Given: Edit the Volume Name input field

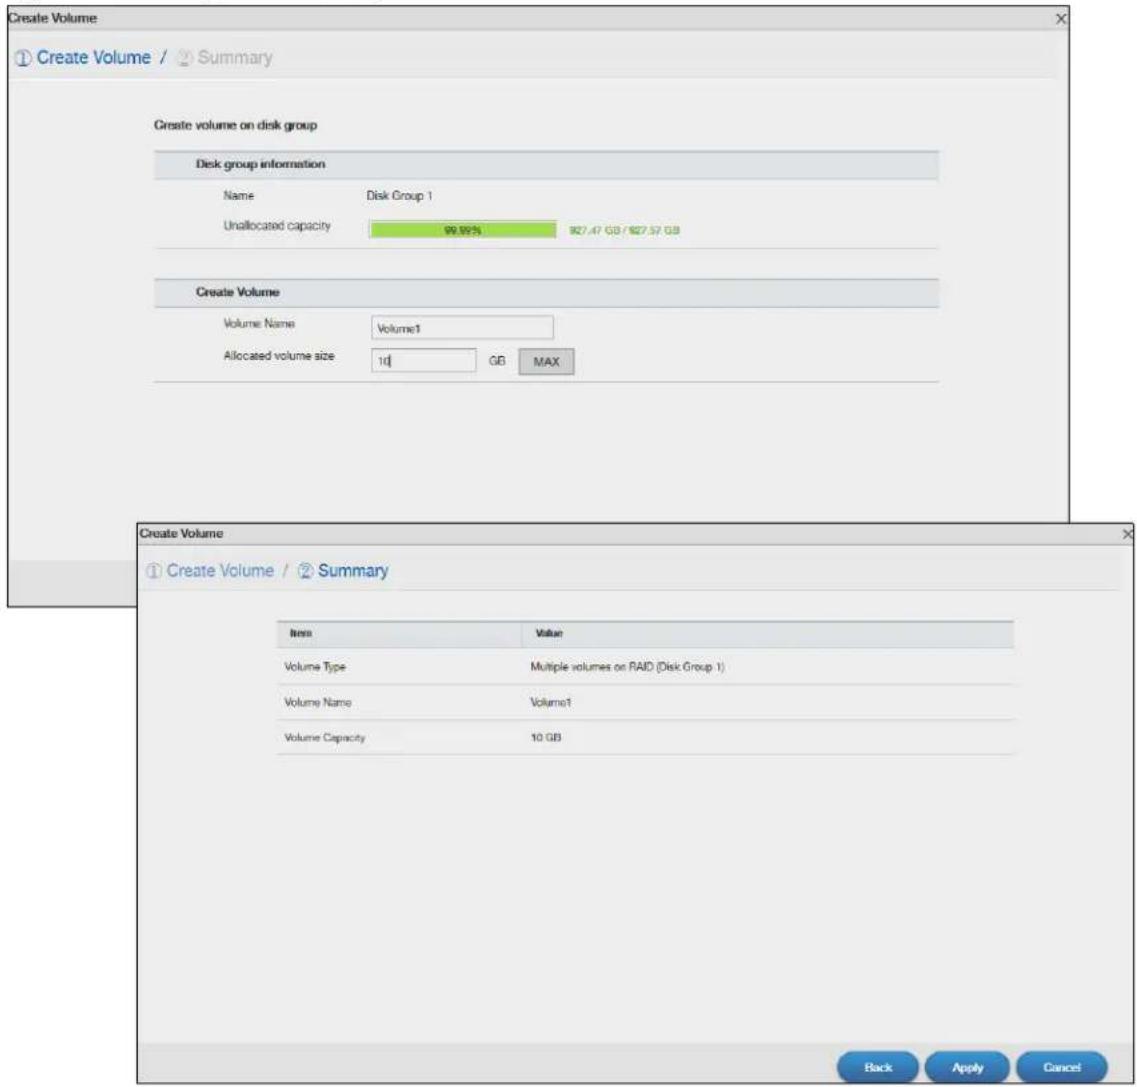Looking at the screenshot, I should coord(462,328).
